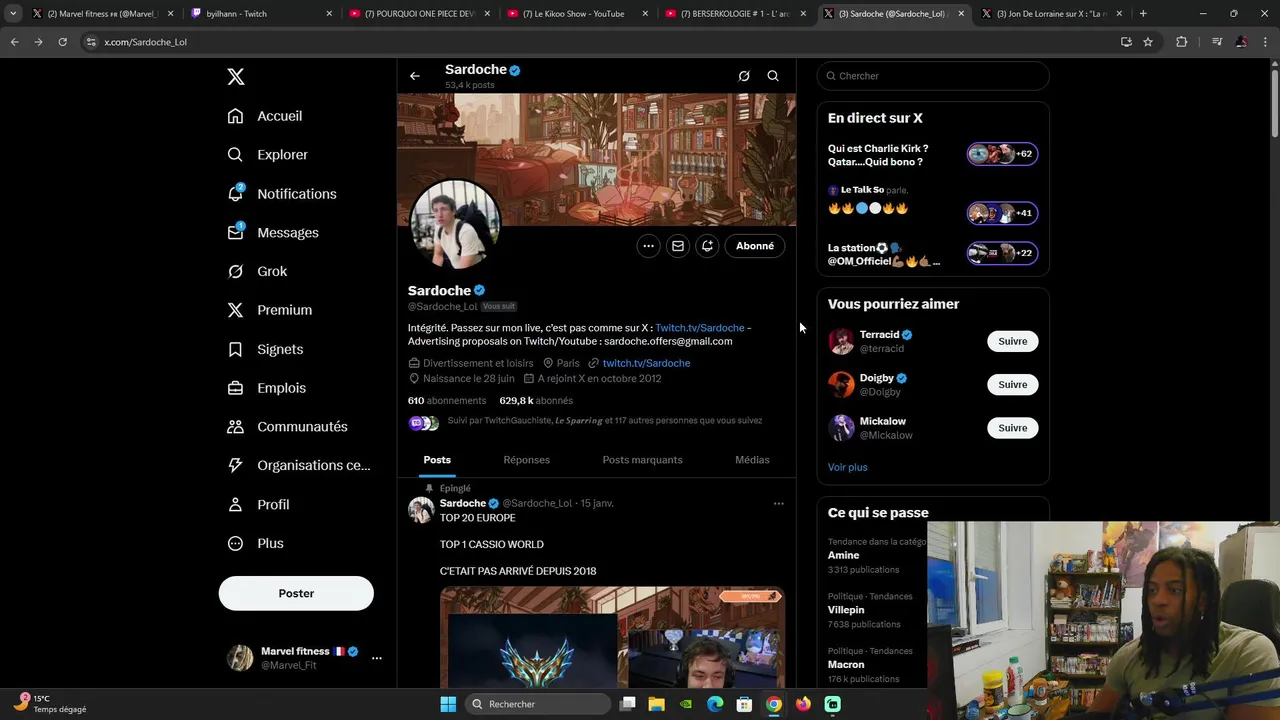
Task: Click Voir plus suggestions link
Action: click(x=847, y=467)
